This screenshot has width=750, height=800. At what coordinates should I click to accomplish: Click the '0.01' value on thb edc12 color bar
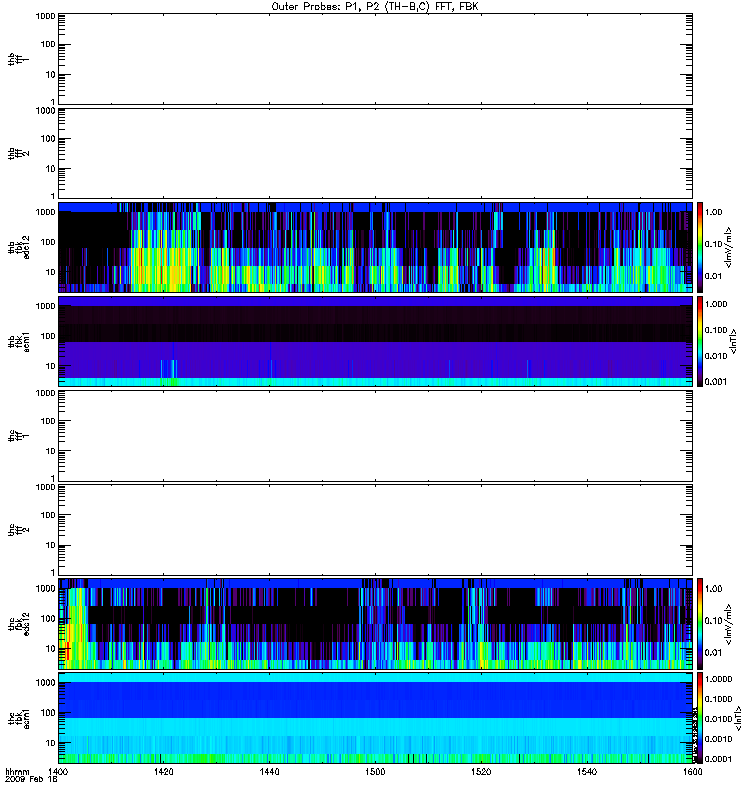pyautogui.click(x=713, y=276)
